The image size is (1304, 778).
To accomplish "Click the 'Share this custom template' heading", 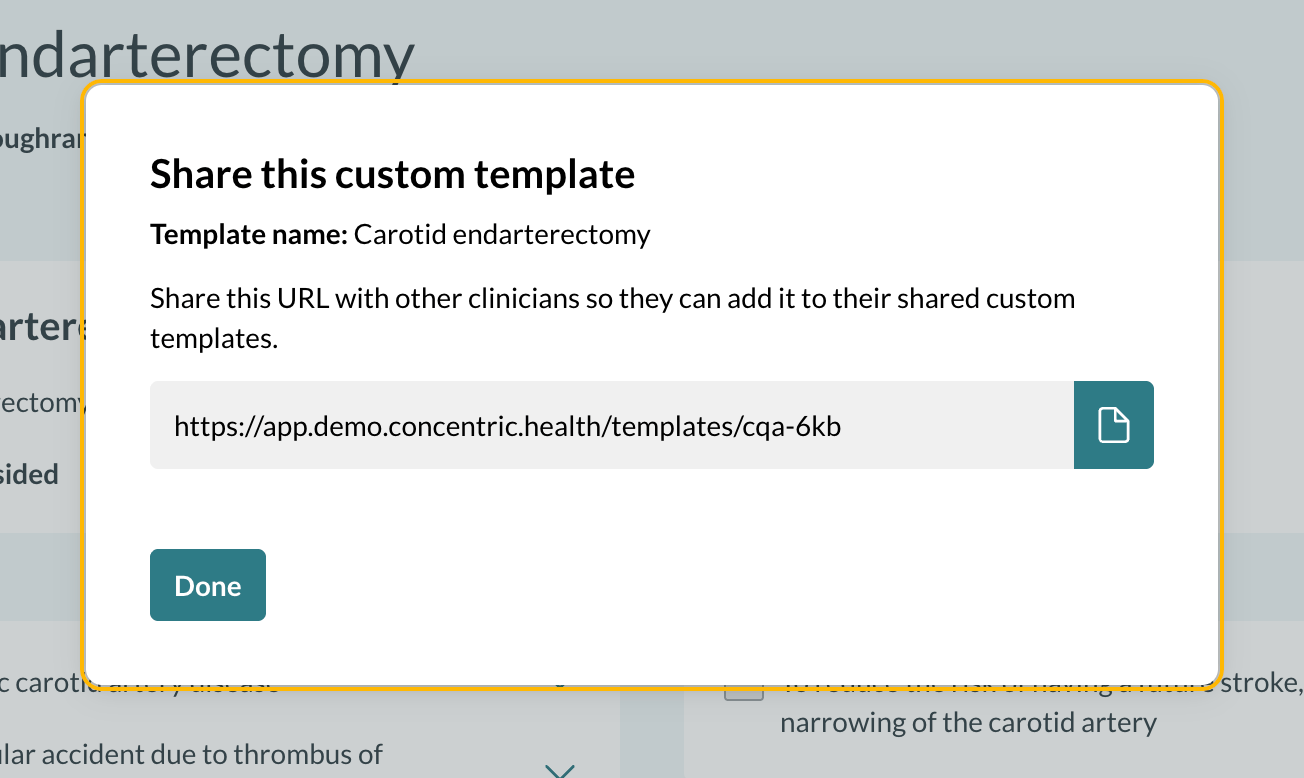I will (x=392, y=174).
